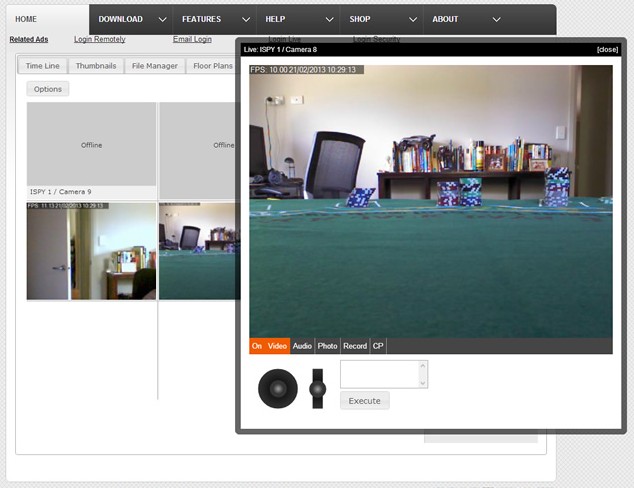Focus the command text box
Image resolution: width=634 pixels, height=488 pixels.
coord(379,374)
